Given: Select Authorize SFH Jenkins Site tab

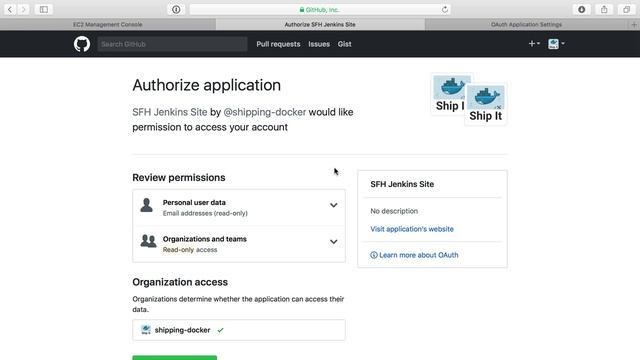Looking at the screenshot, I should 320,24.
